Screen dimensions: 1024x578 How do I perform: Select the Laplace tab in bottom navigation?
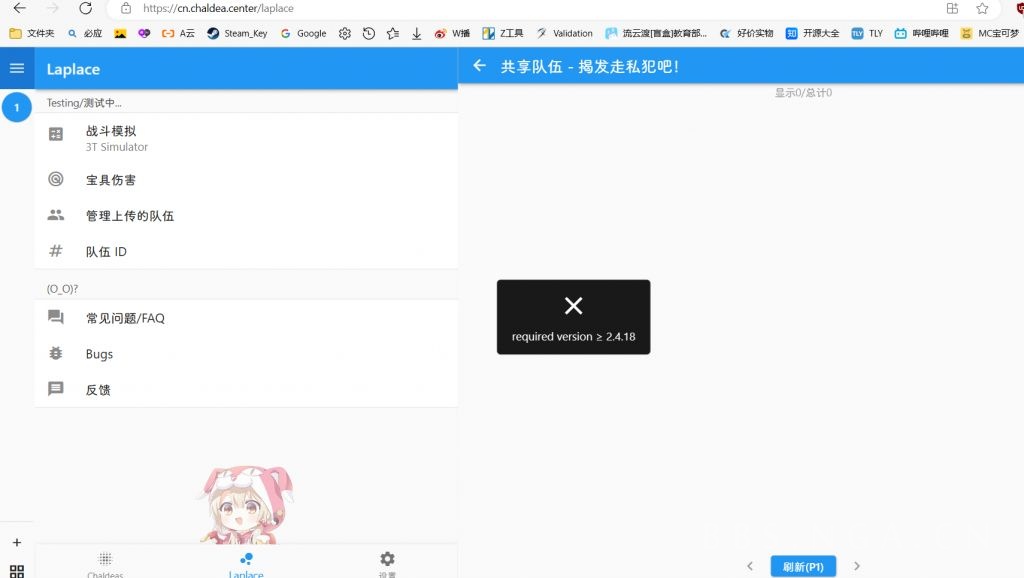click(x=246, y=563)
